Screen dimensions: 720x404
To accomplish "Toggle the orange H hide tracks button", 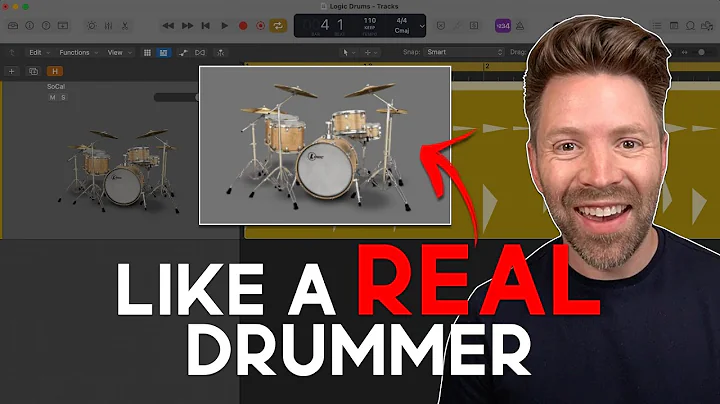I will (x=55, y=71).
